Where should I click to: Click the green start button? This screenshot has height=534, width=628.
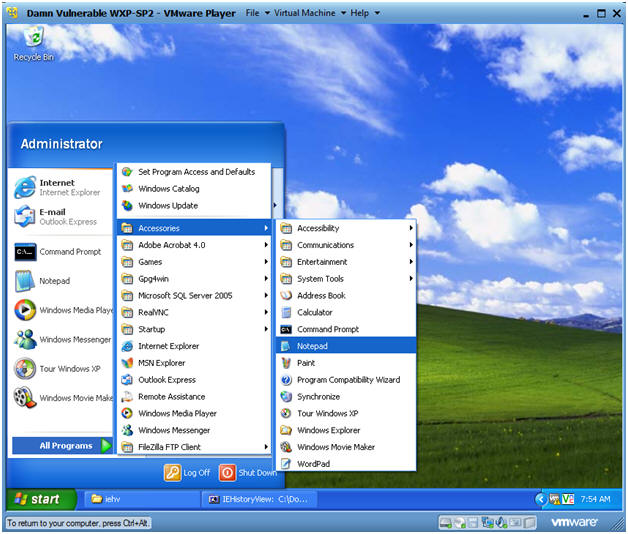pos(41,499)
